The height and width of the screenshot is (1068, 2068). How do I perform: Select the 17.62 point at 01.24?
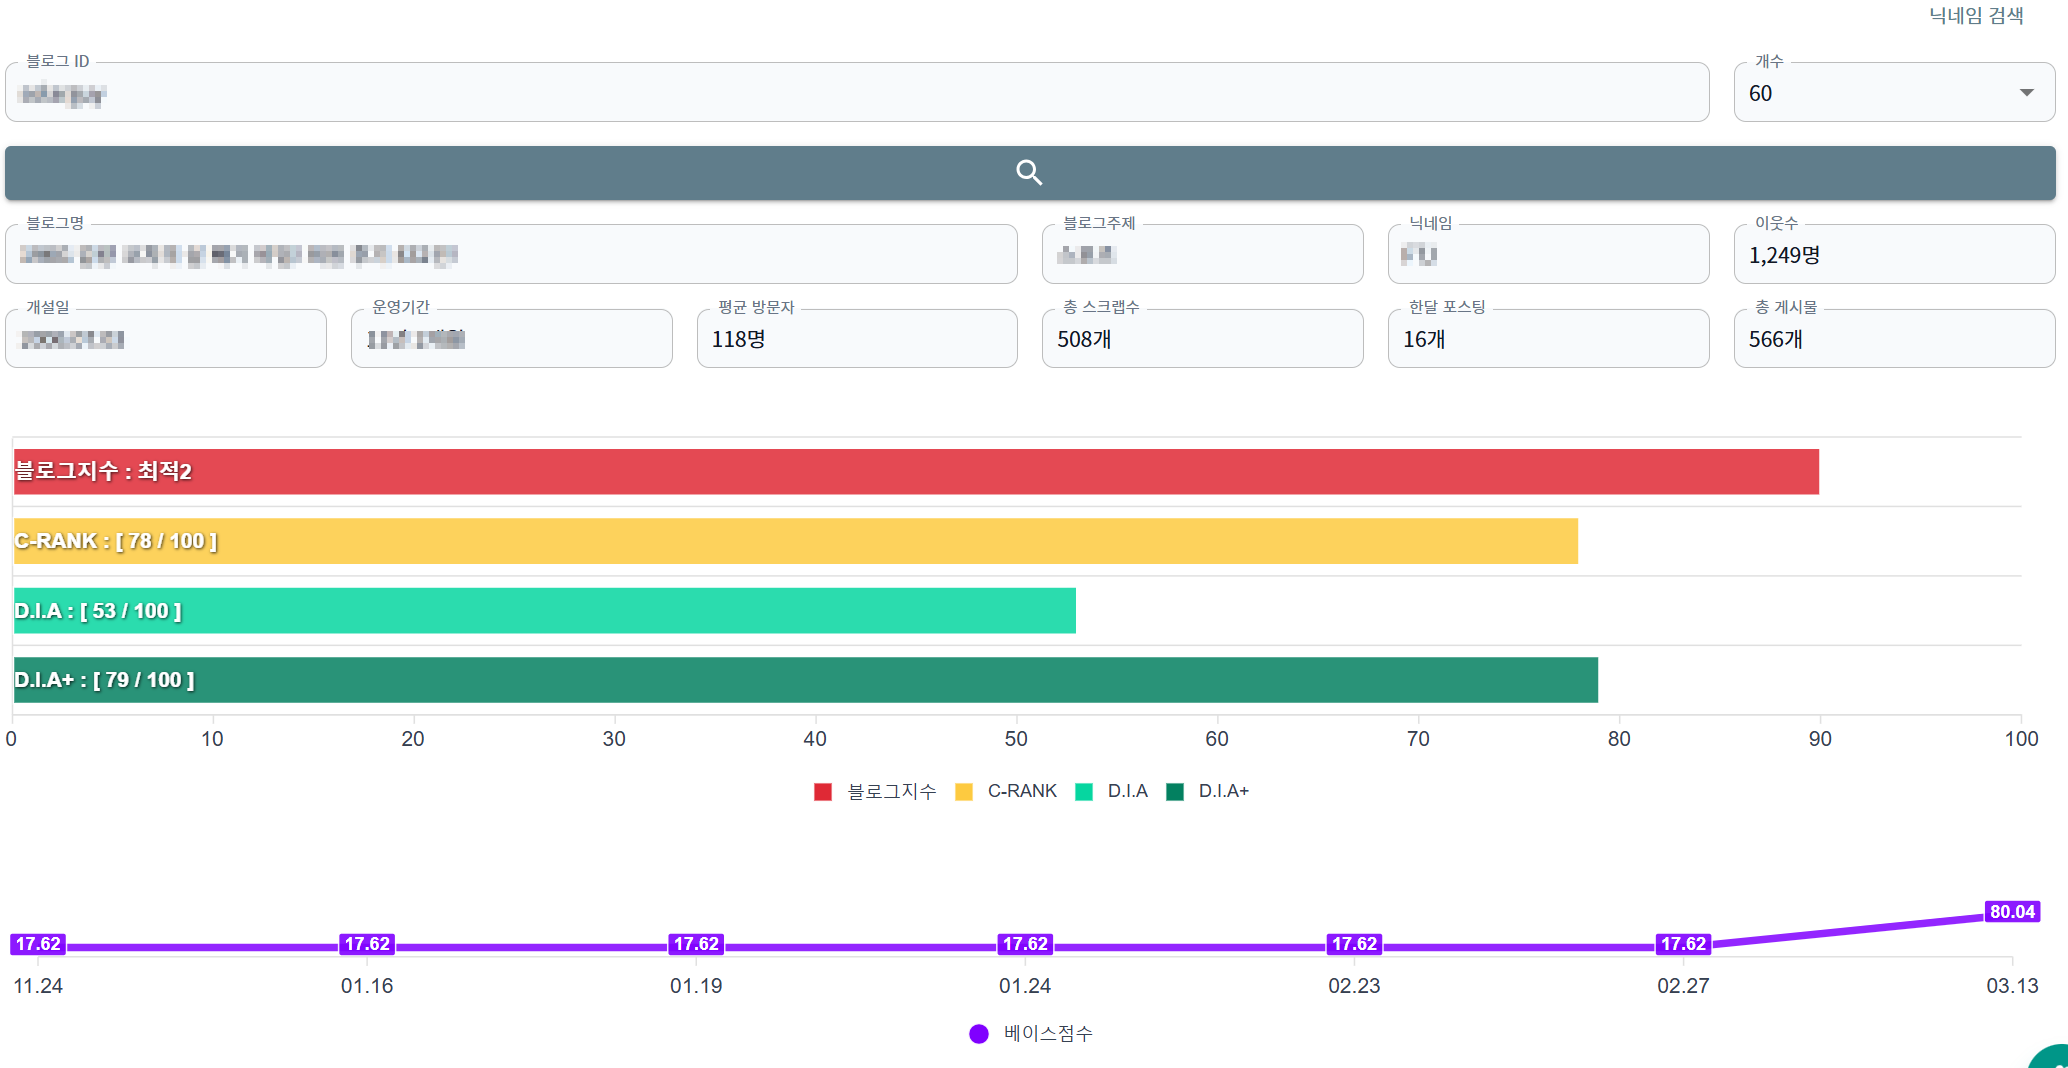click(x=1025, y=944)
